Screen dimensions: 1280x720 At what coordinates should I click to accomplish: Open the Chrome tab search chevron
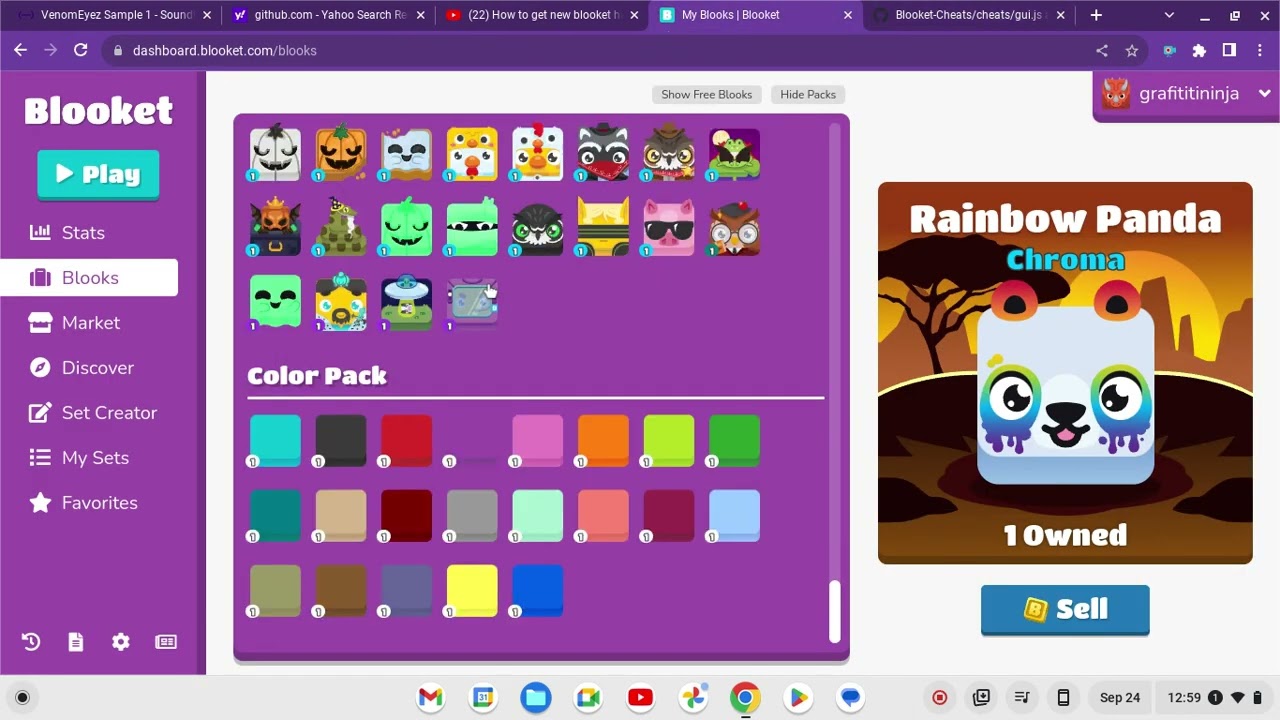1170,15
